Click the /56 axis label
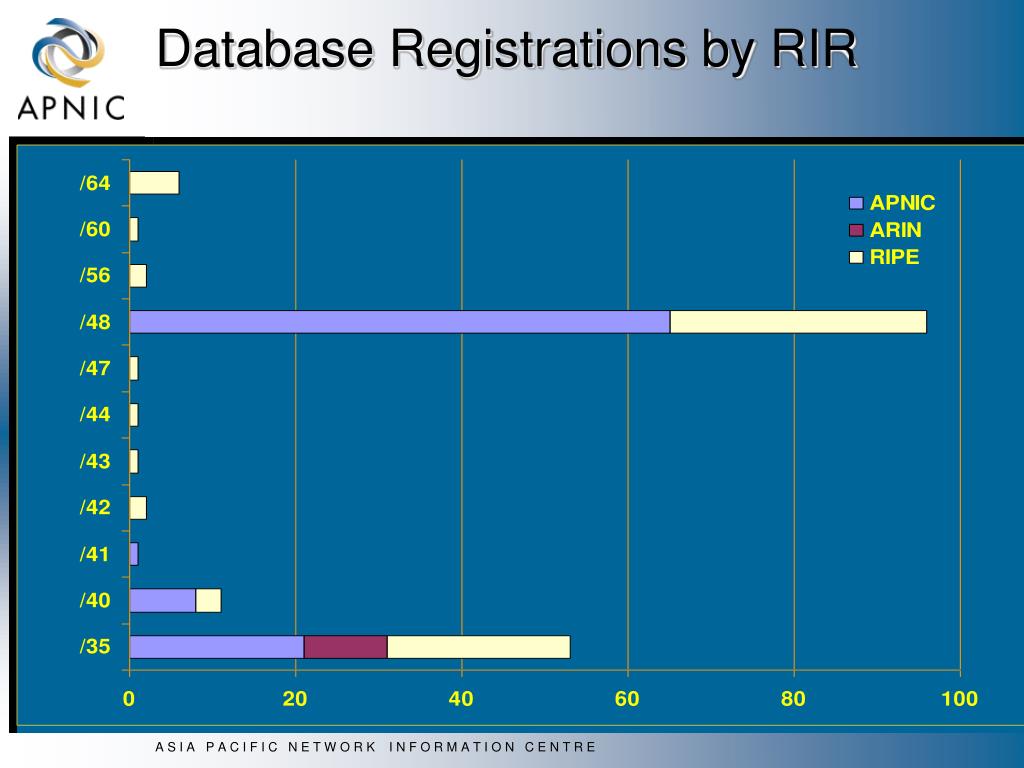Screen dimensions: 1024x768 tap(95, 276)
